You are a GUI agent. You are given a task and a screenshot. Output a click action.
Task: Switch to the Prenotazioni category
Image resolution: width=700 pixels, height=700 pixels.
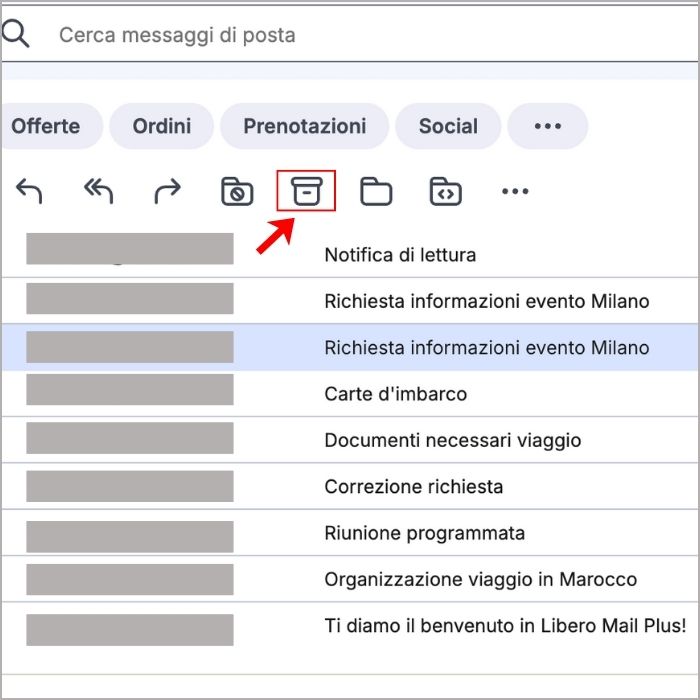click(304, 126)
